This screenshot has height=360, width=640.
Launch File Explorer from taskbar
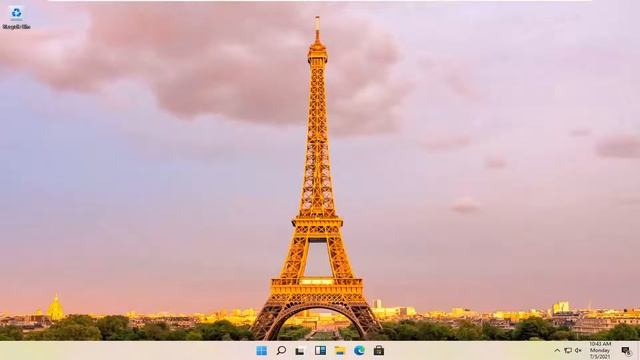pos(340,351)
